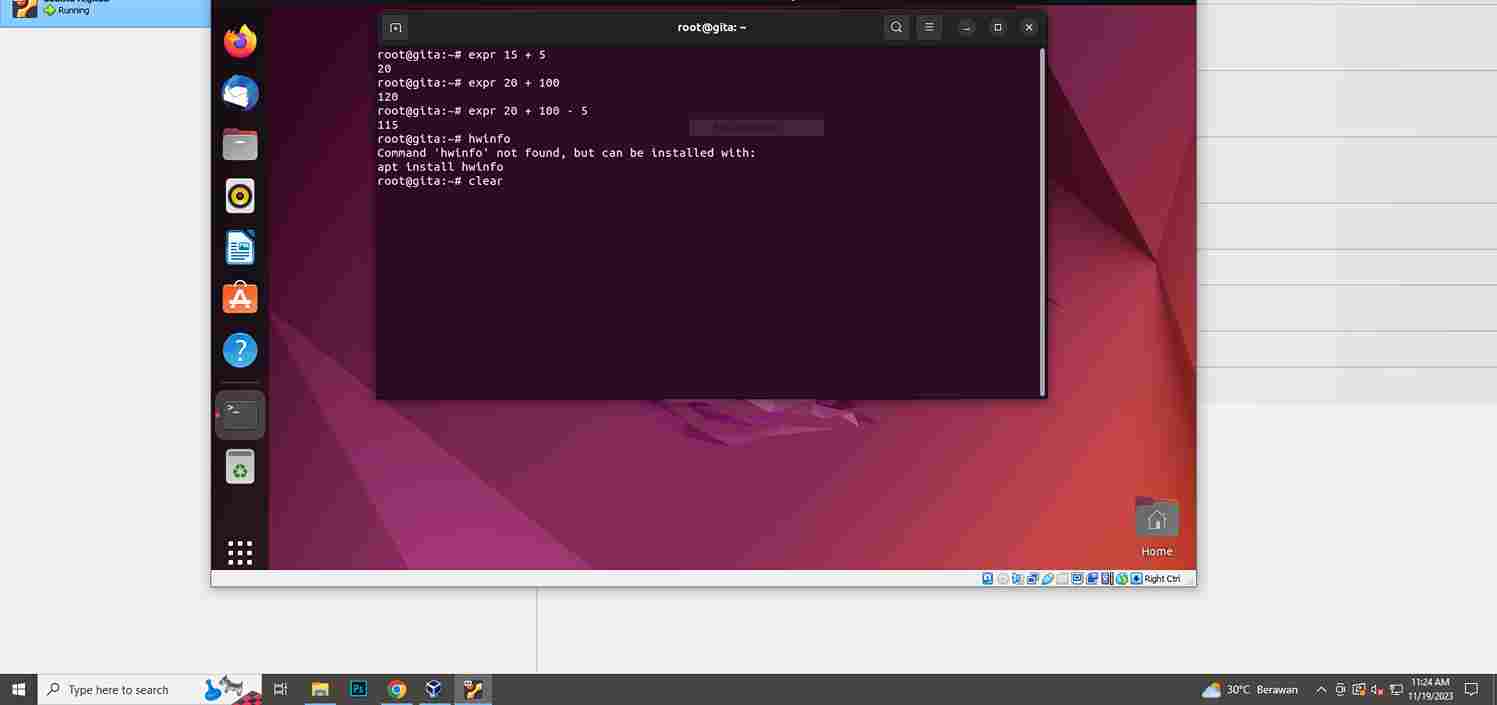
Task: Launch LibreOffice Writer from the dock
Action: tap(240, 247)
